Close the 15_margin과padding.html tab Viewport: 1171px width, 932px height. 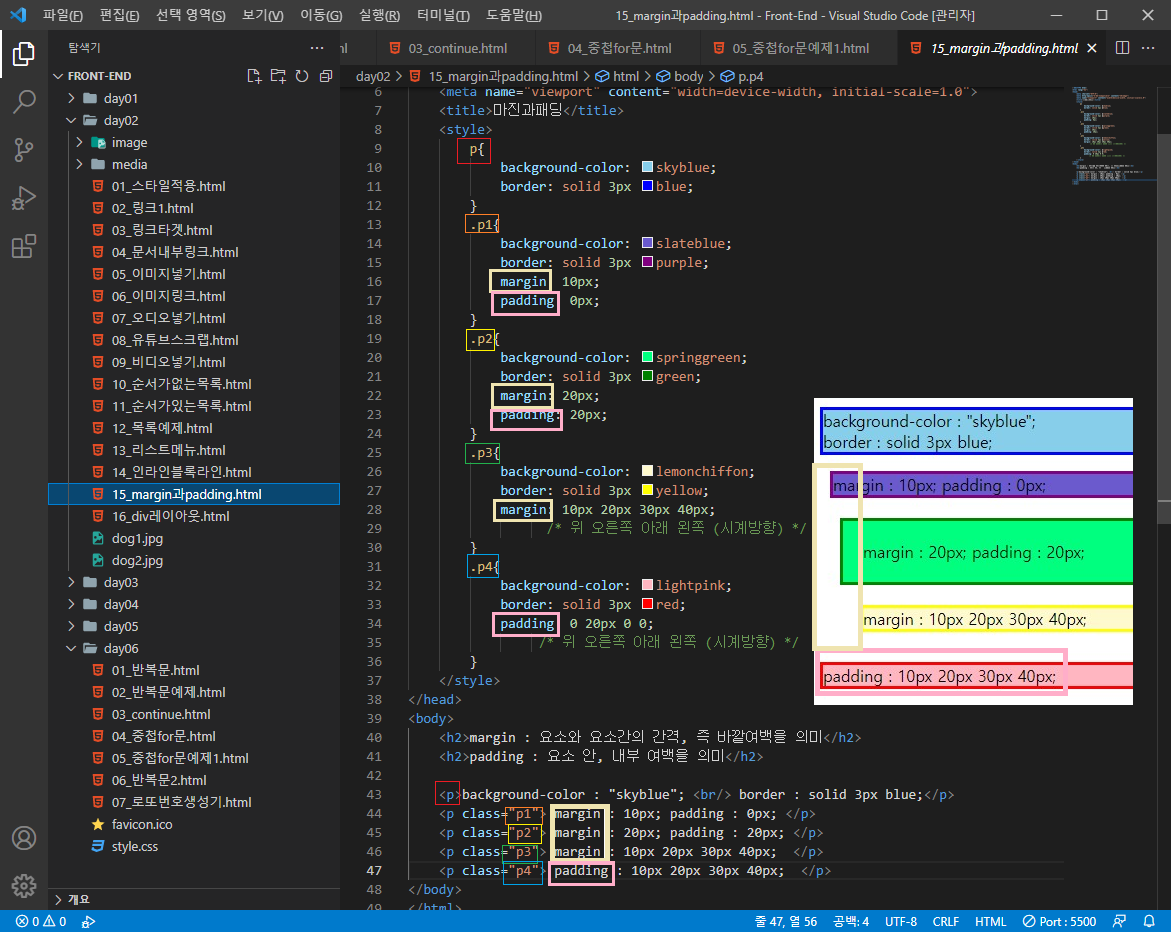coord(1092,48)
